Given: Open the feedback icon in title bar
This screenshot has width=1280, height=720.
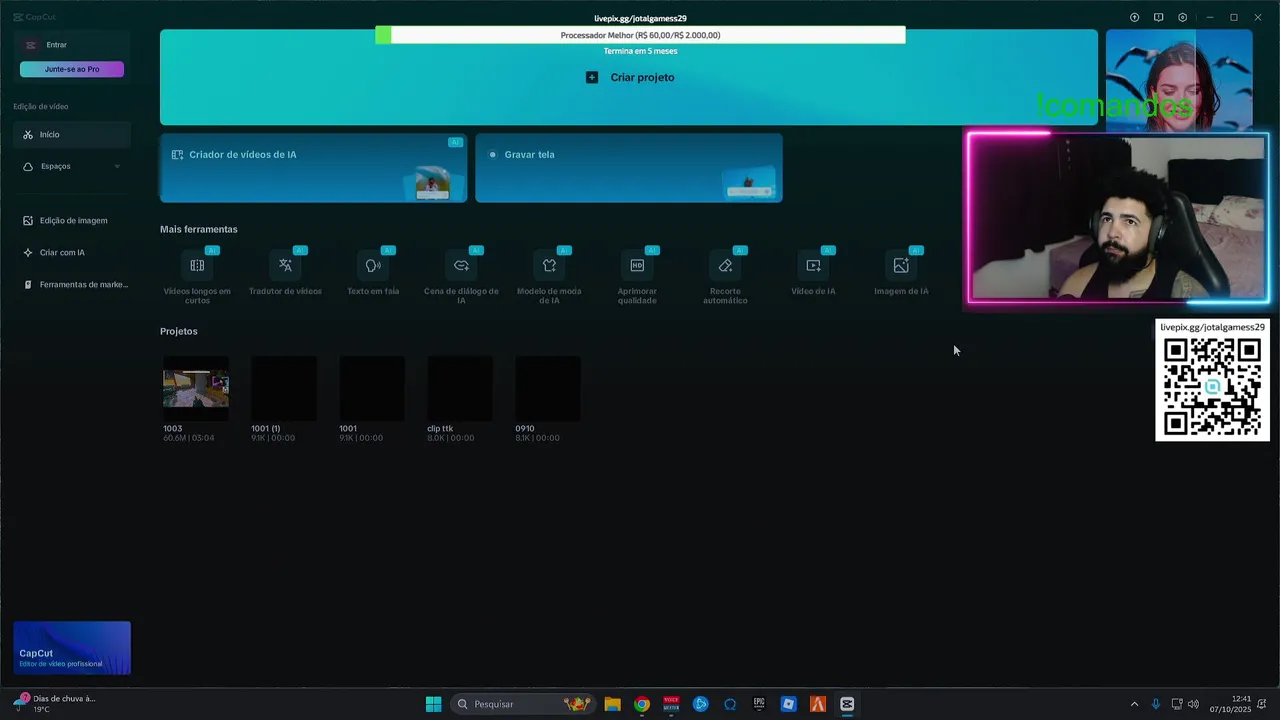Looking at the screenshot, I should 1158,17.
